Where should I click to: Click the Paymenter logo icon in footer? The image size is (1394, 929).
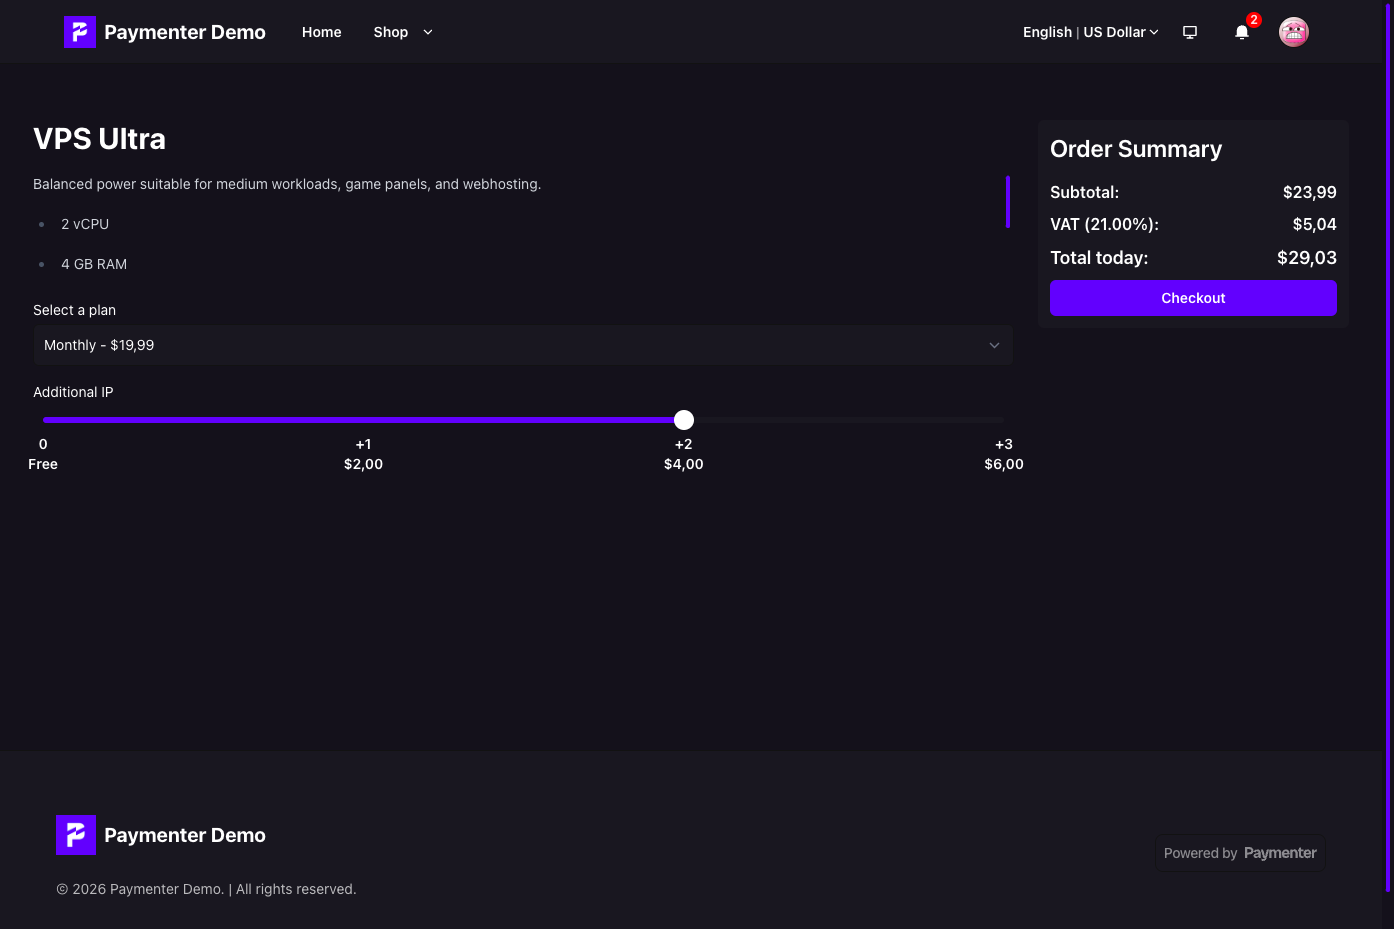tap(76, 835)
